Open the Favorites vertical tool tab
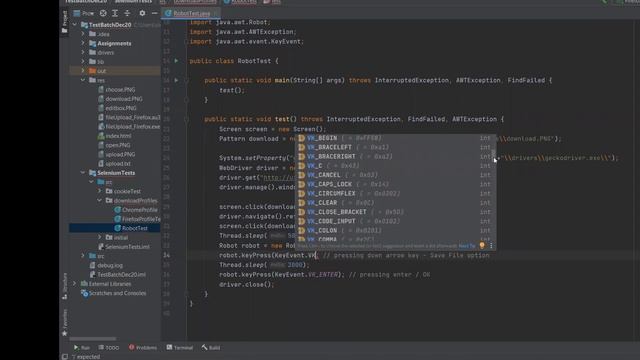The height and width of the screenshot is (360, 640). pos(64,322)
